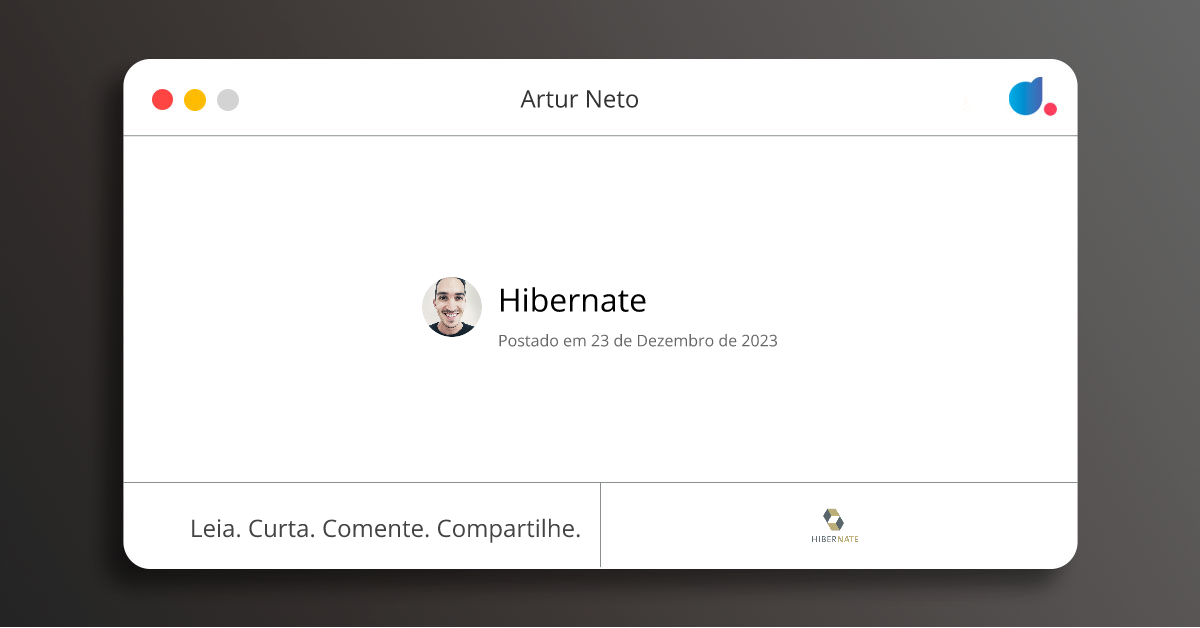
Task: Click the yellow traffic-light circle
Action: pos(195,99)
